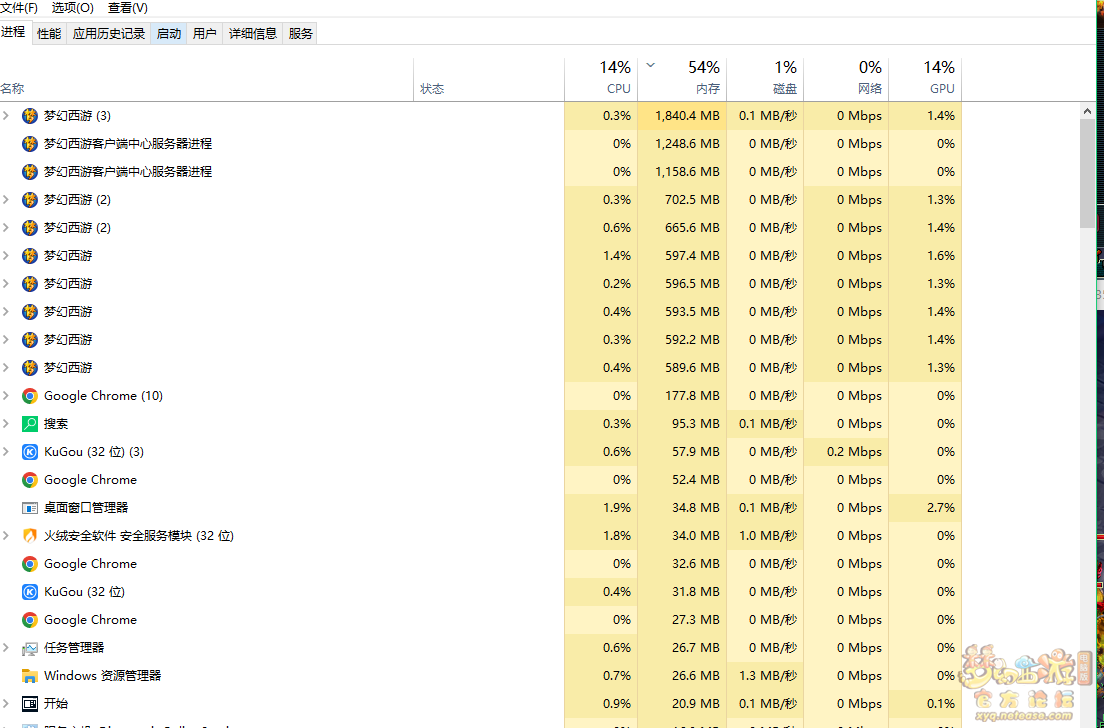Expand 梦幻西游 row using 593.5 MB

pyautogui.click(x=6, y=312)
